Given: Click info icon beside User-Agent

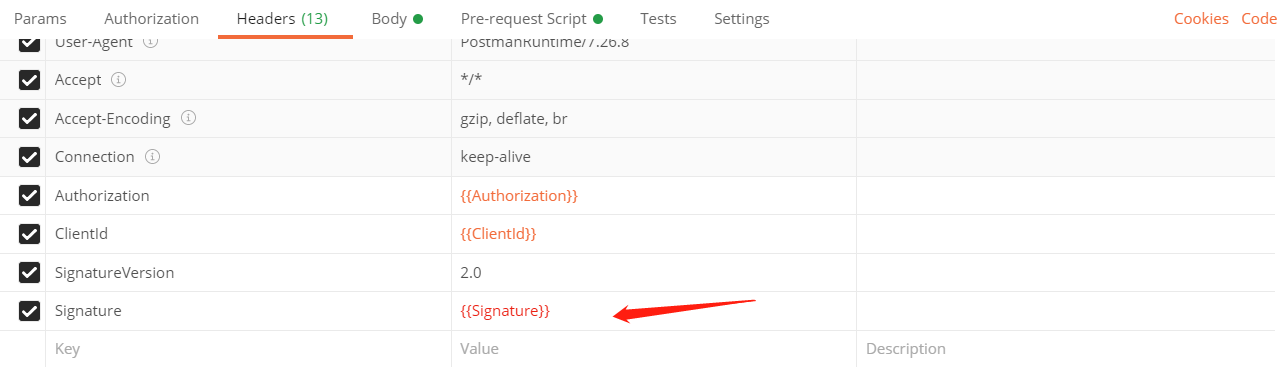Looking at the screenshot, I should click(x=150, y=43).
